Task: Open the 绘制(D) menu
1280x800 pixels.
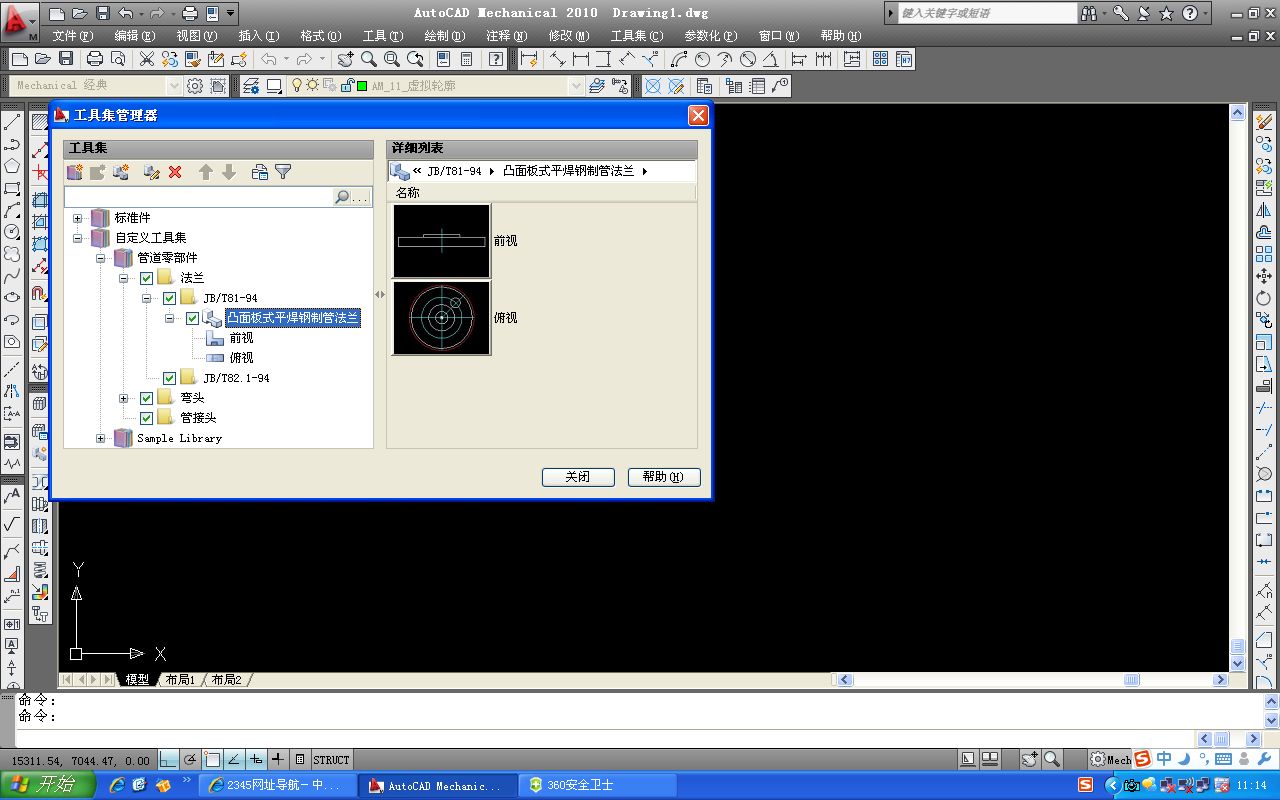Action: (444, 36)
